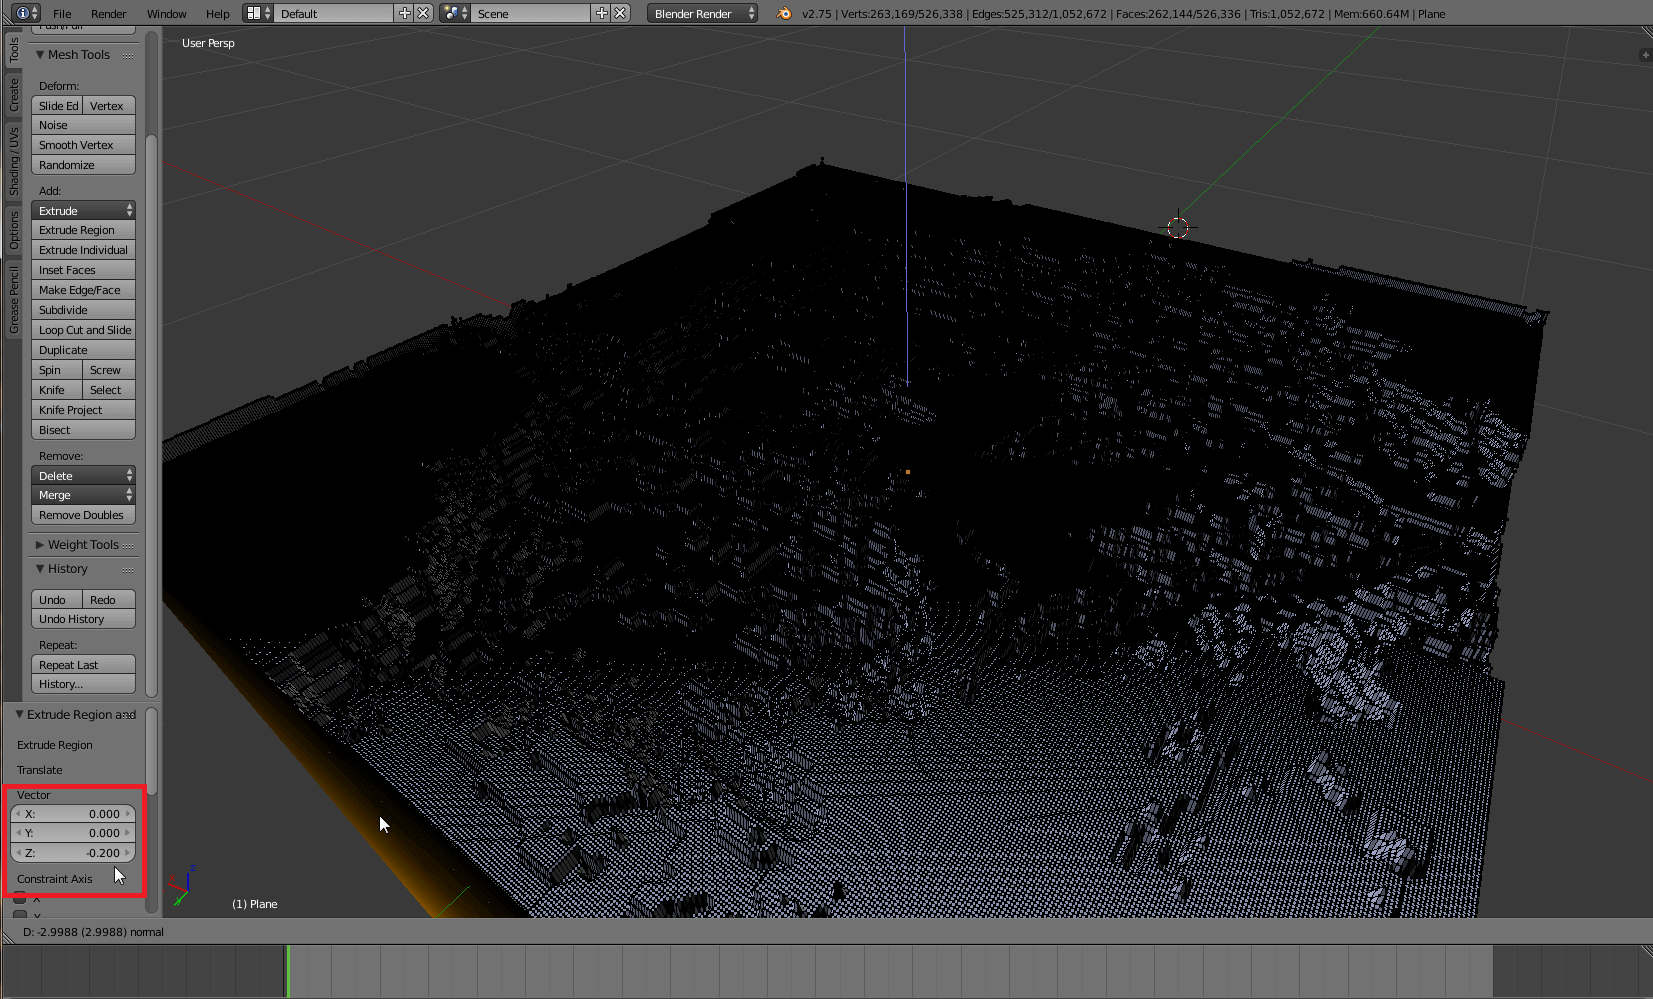The image size is (1653, 999).
Task: Click the Inset Faces button
Action: 83,270
